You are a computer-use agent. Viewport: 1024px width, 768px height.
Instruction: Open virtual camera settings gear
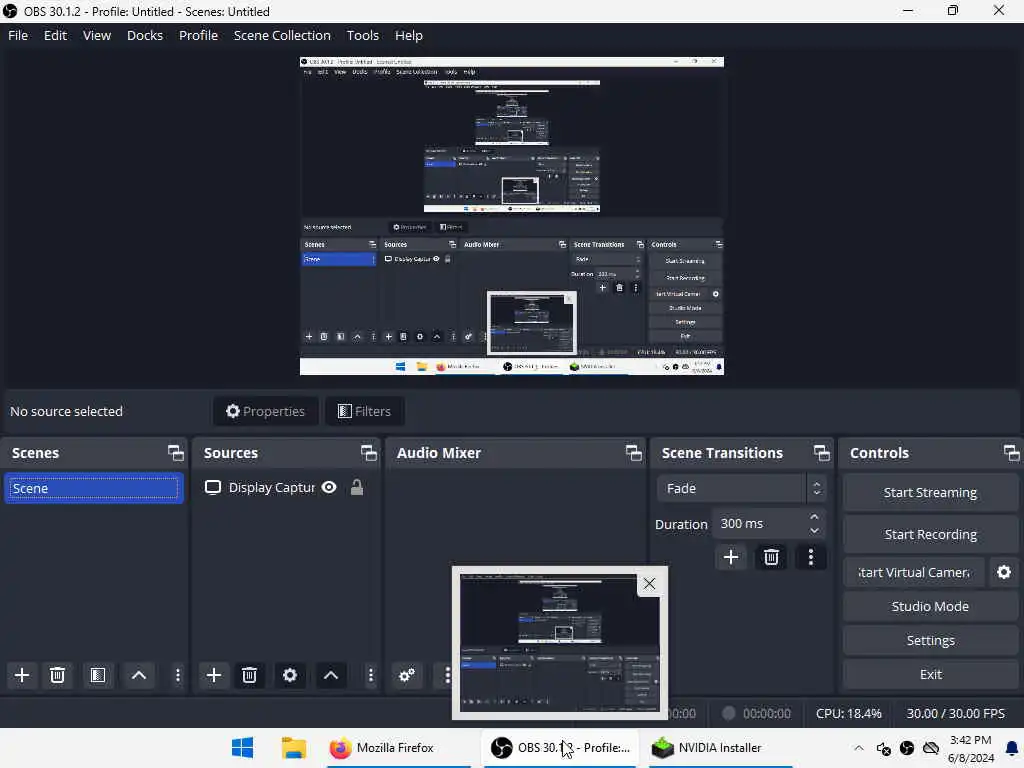(1004, 572)
